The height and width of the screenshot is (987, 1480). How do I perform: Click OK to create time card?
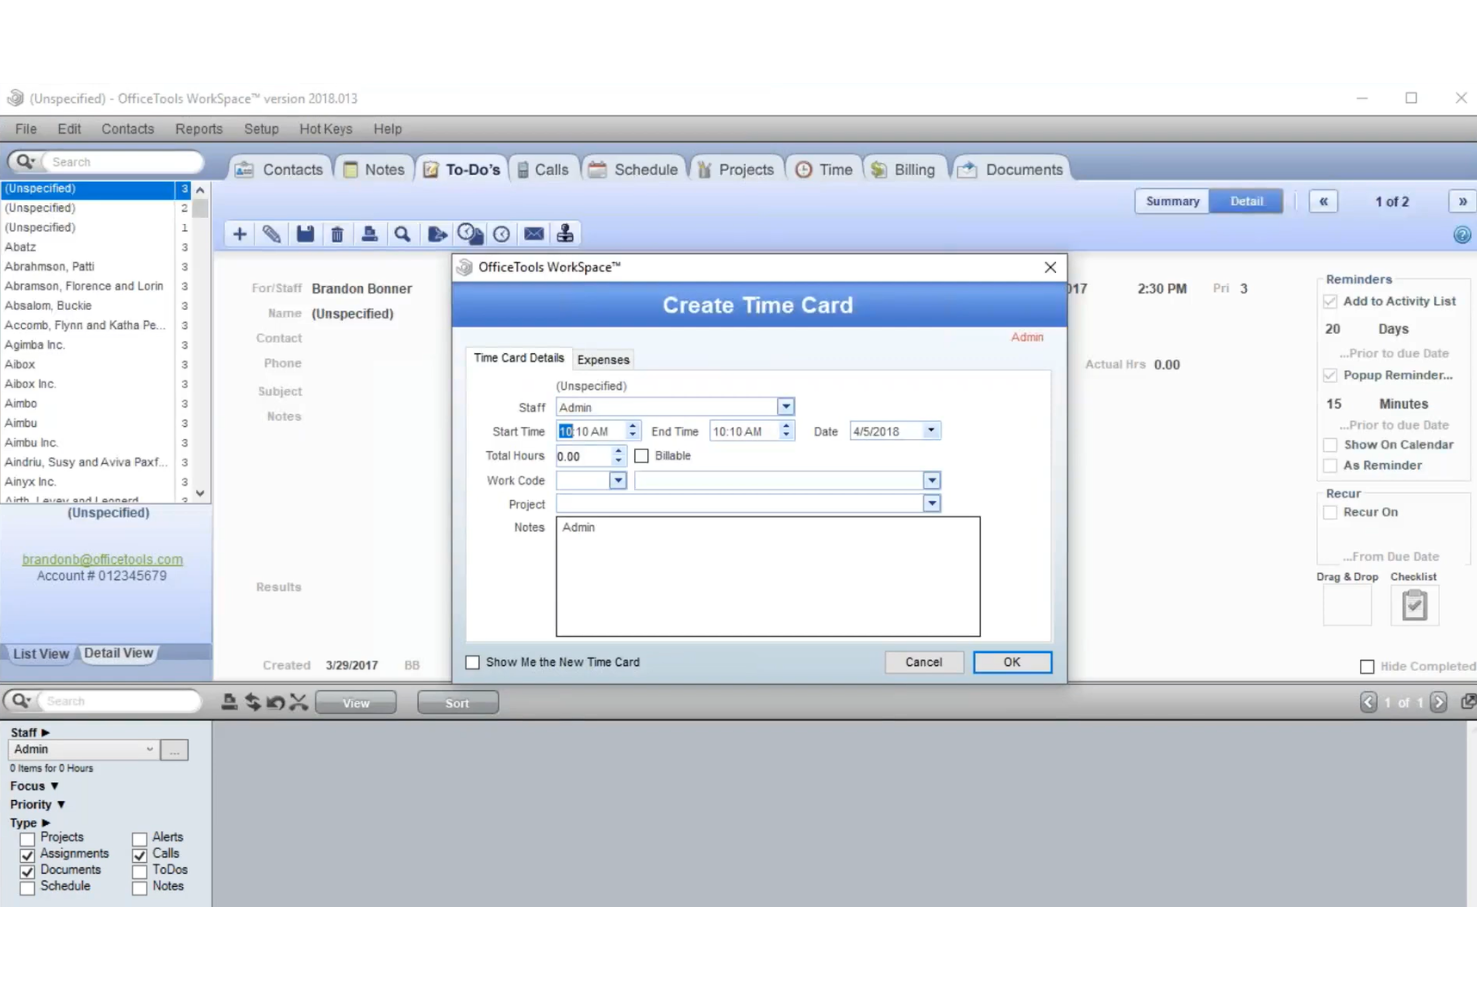tap(1012, 662)
